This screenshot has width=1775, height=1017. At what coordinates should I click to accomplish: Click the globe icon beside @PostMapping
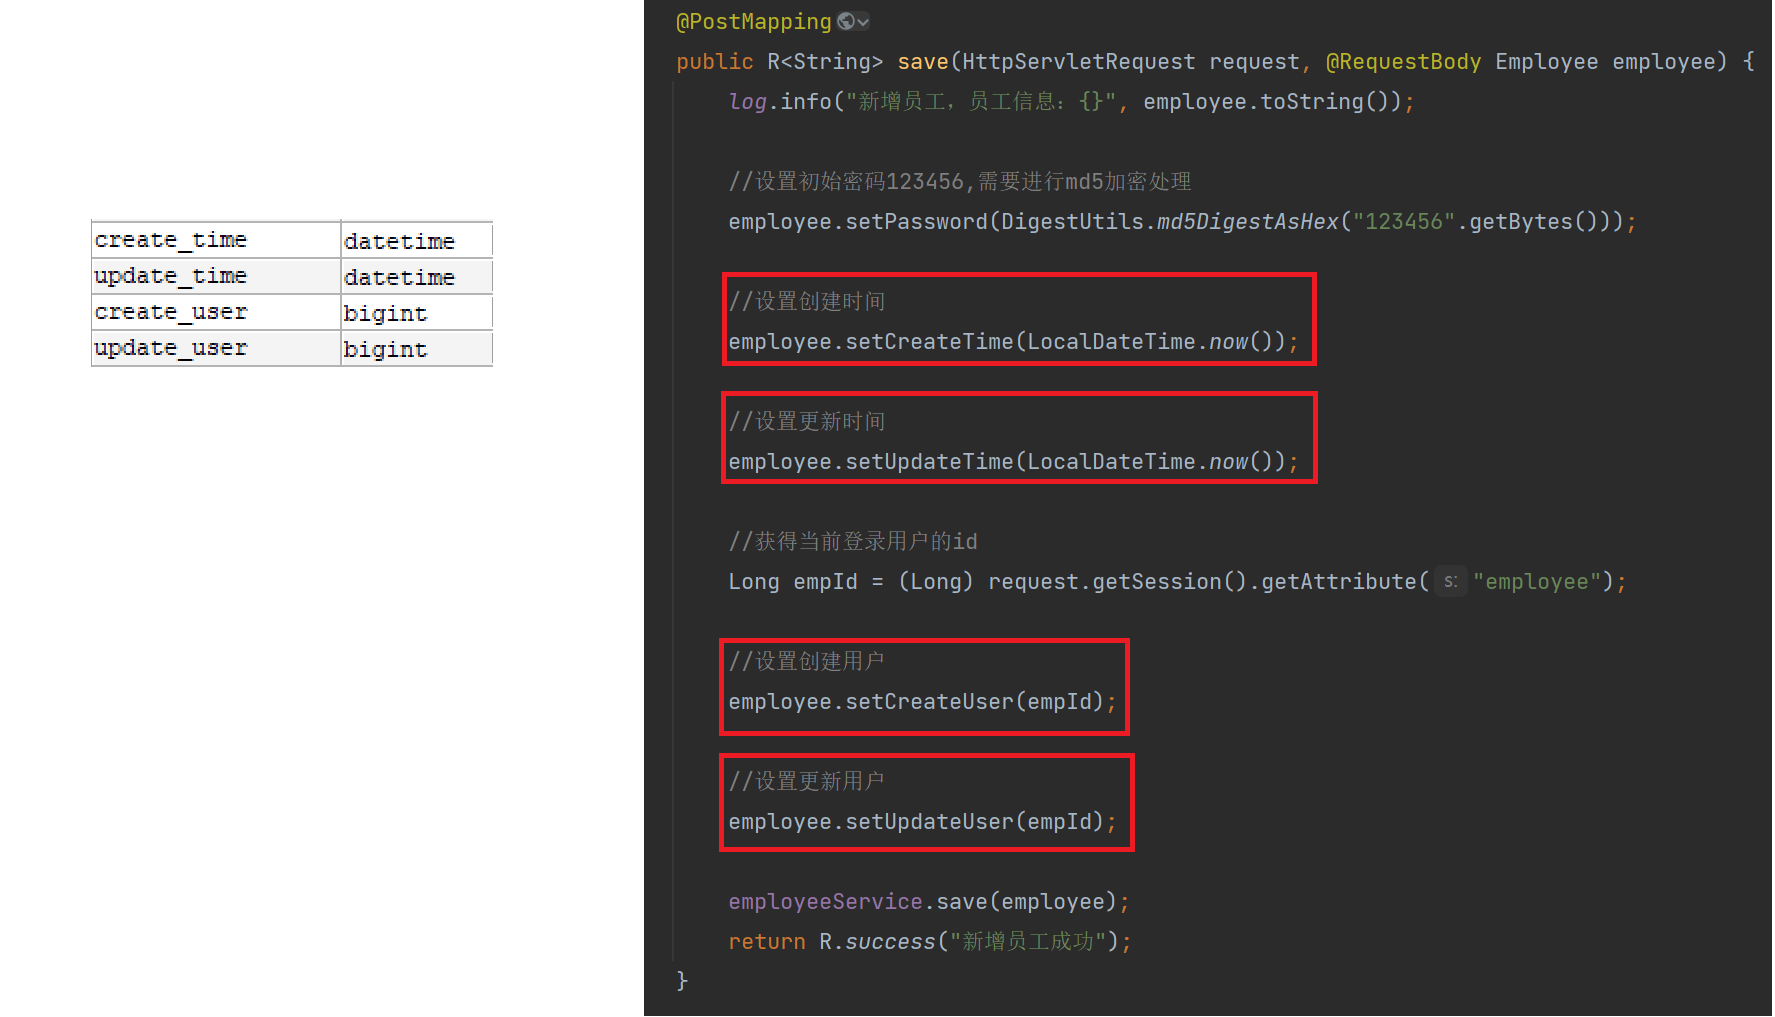[x=846, y=21]
